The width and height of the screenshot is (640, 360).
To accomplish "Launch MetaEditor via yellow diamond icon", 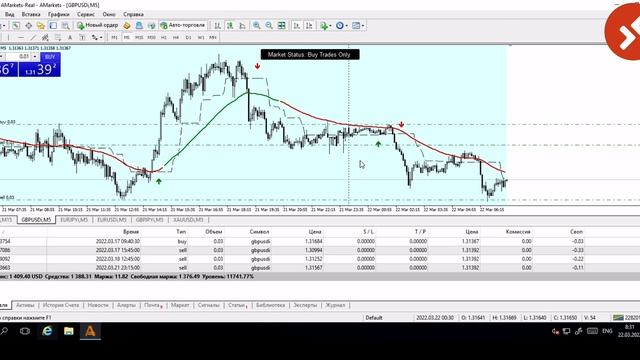I will 127,25.
